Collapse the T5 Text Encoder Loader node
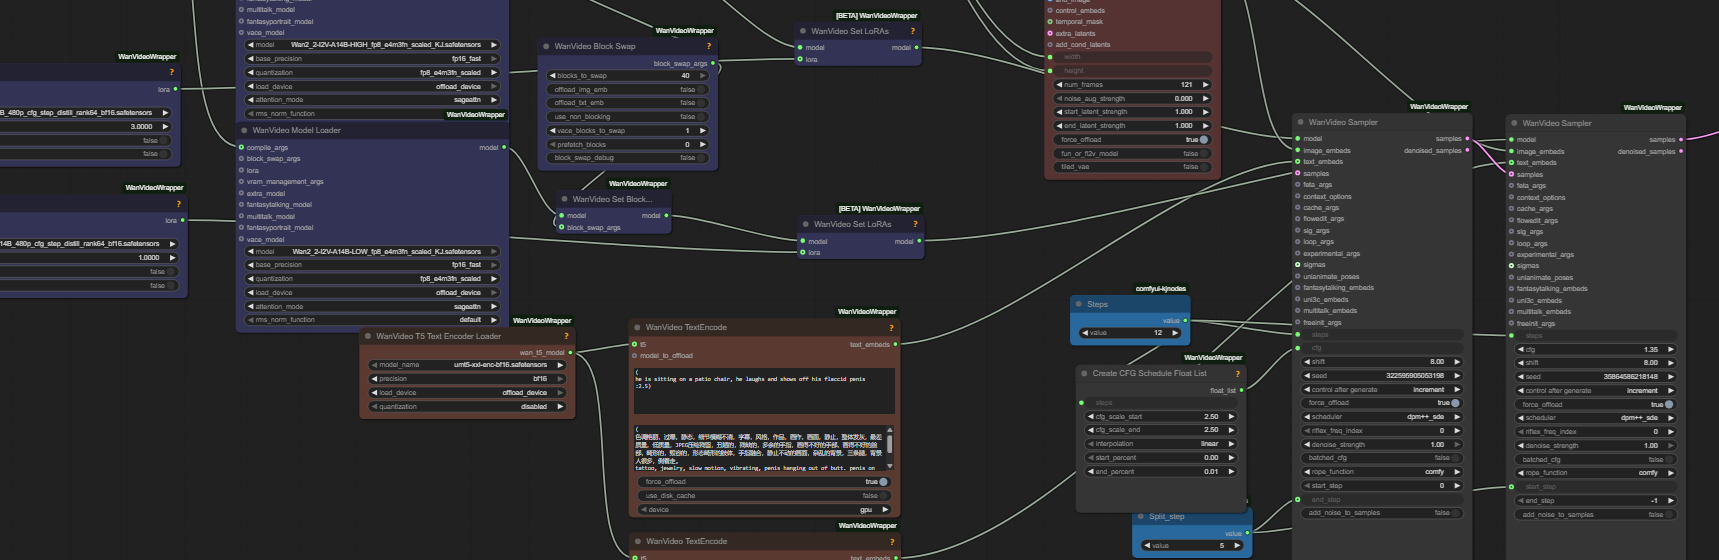The width and height of the screenshot is (1719, 560). tap(368, 336)
